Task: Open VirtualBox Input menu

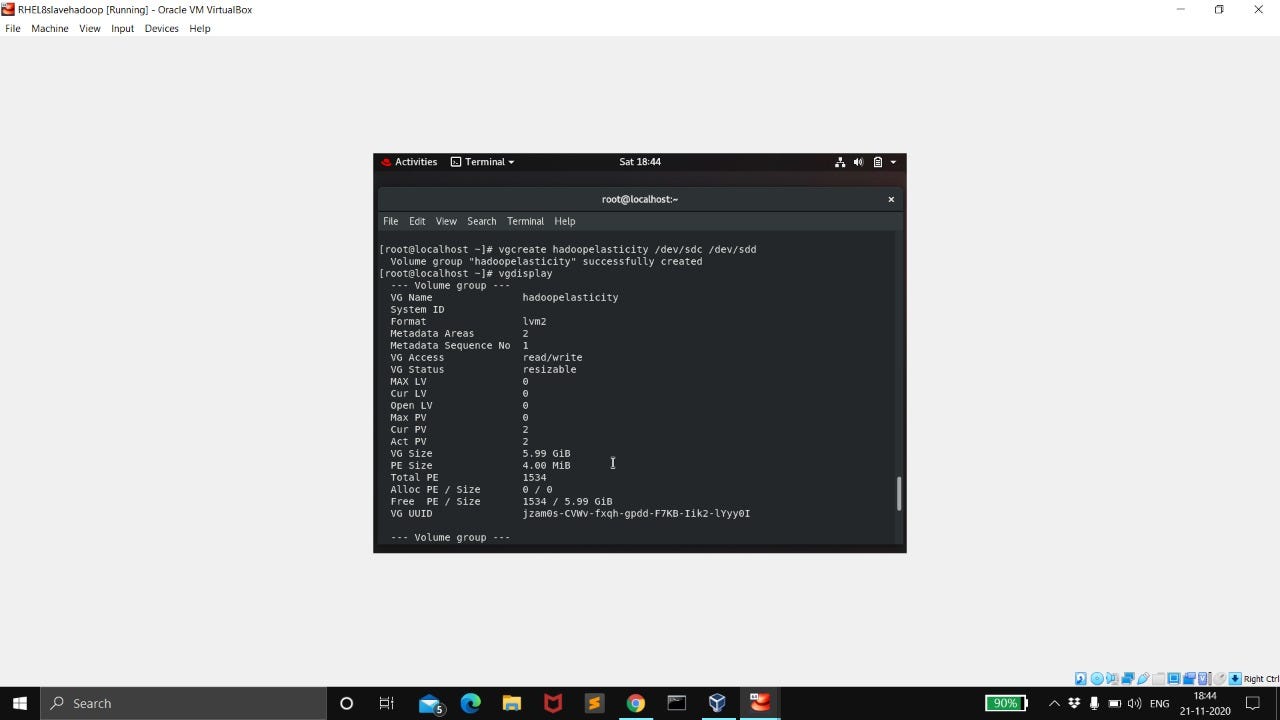Action: click(x=122, y=28)
